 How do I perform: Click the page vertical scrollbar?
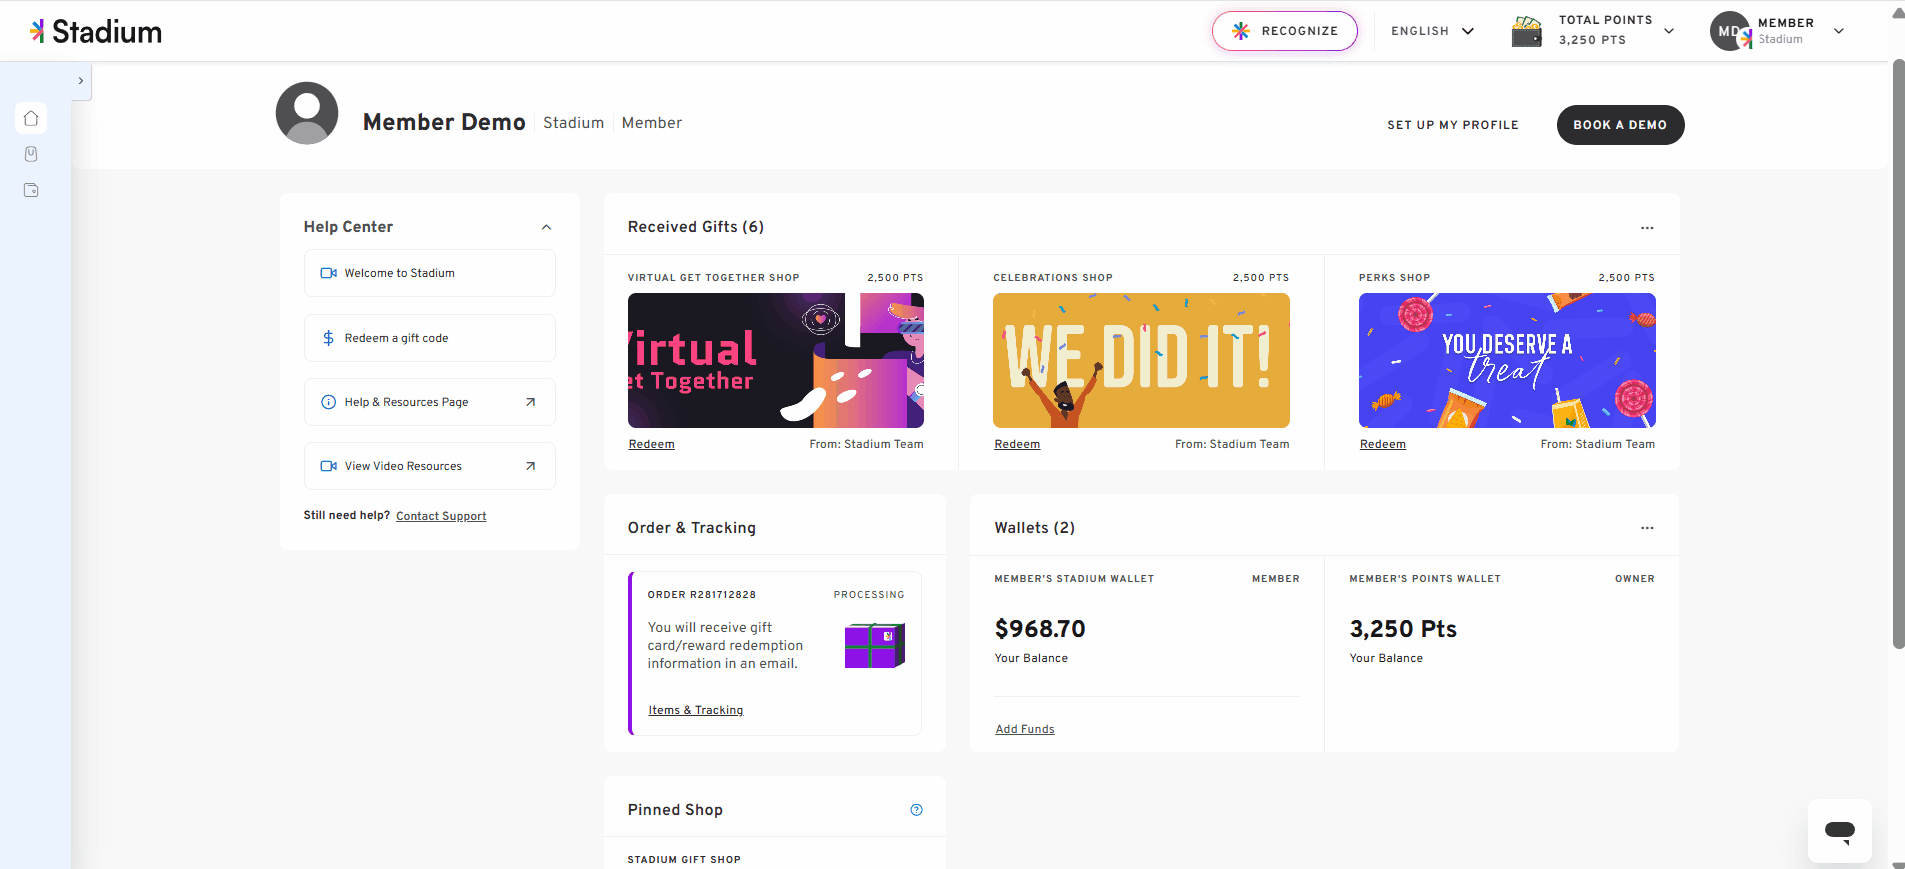[x=1898, y=355]
